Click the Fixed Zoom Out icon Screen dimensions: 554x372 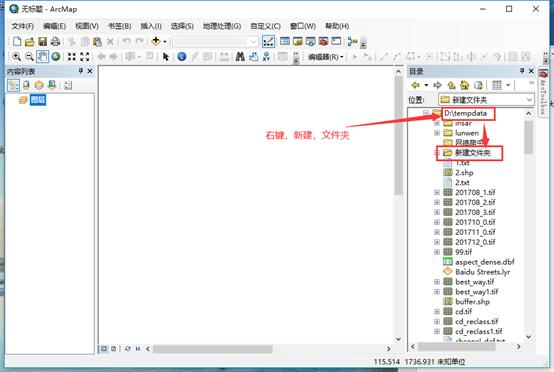[x=85, y=57]
